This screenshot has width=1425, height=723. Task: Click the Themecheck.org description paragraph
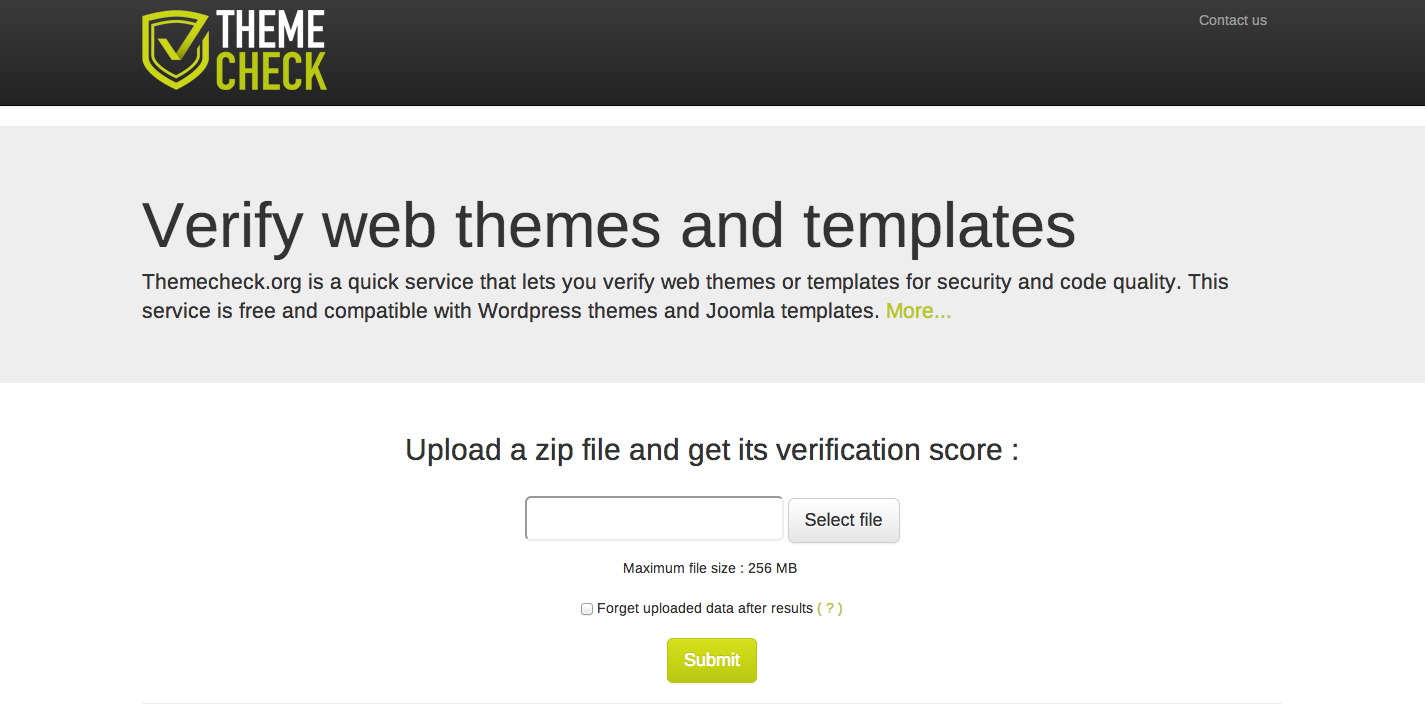click(684, 296)
